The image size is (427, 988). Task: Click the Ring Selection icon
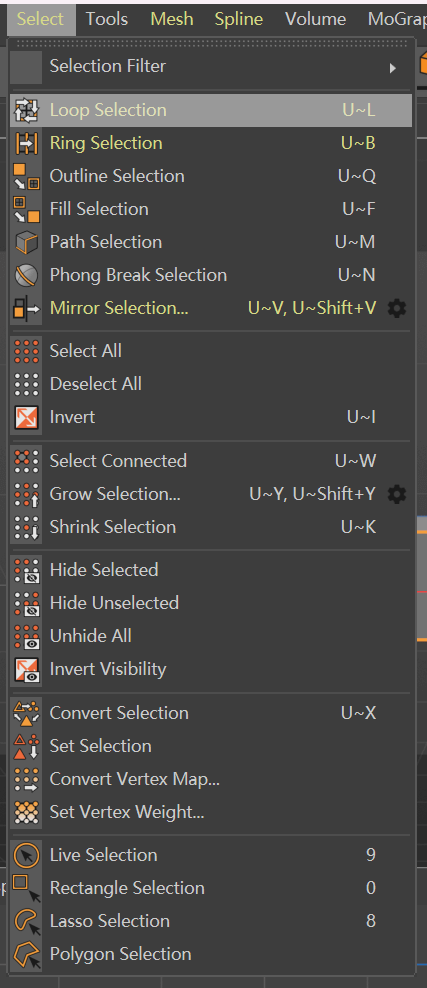(26, 143)
